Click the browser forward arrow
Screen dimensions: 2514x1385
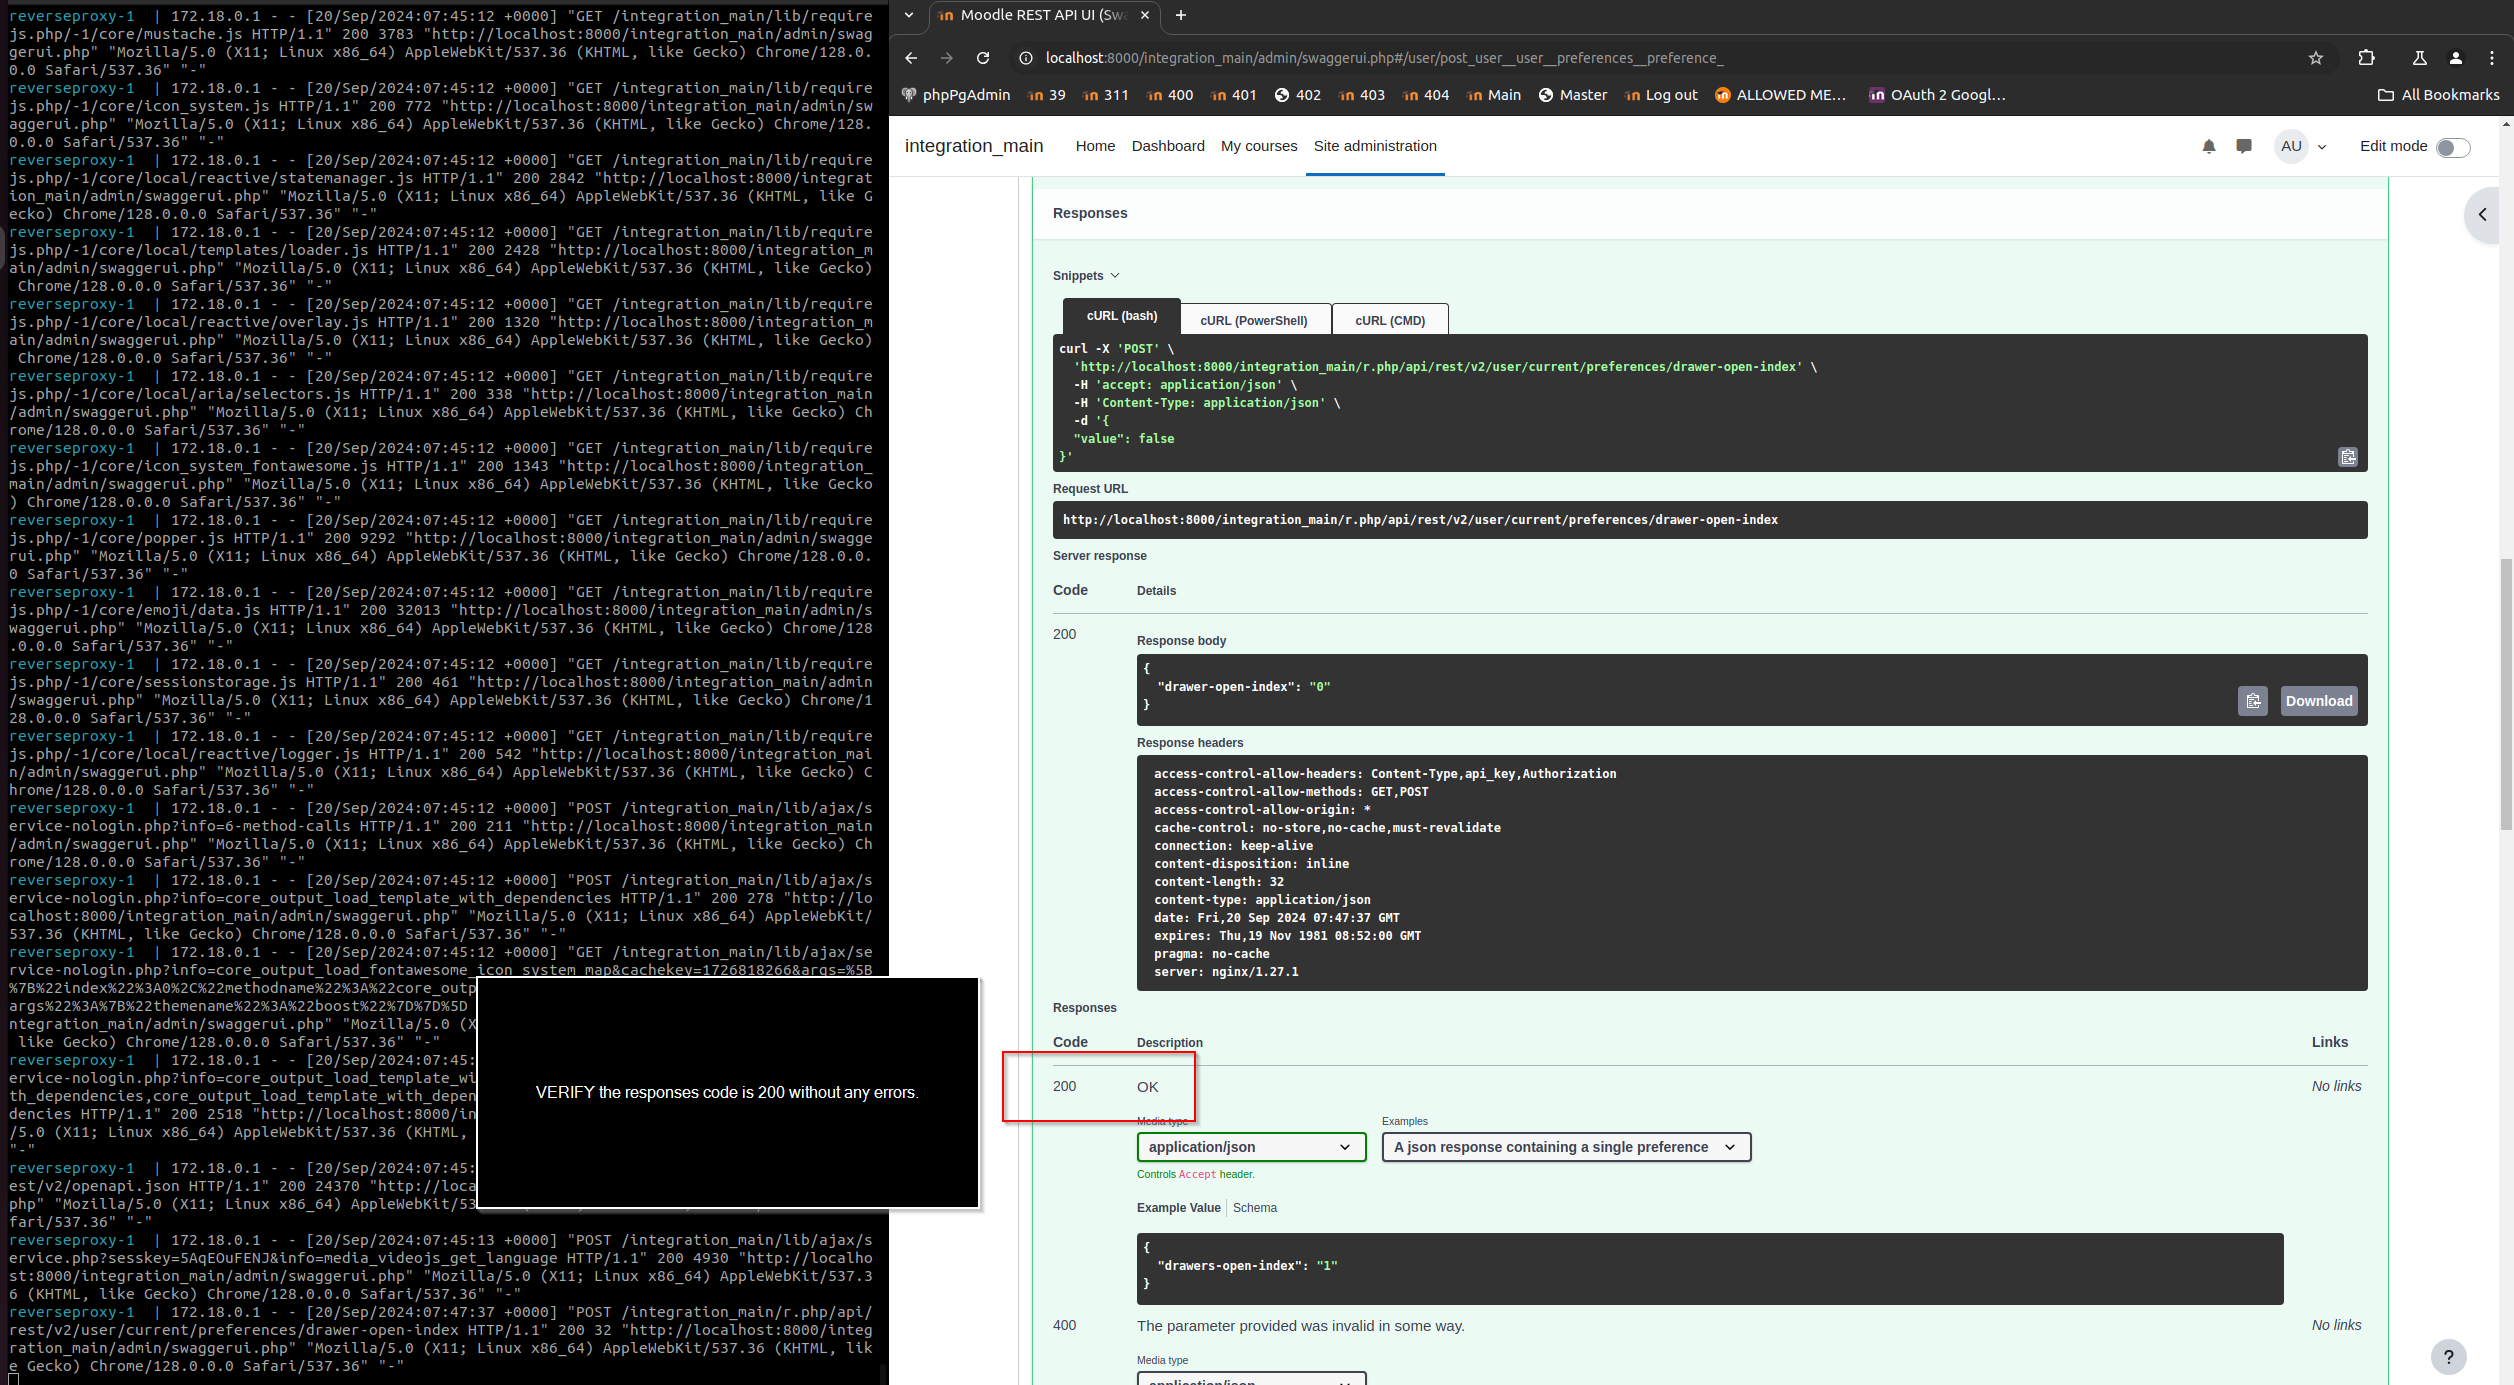click(947, 58)
